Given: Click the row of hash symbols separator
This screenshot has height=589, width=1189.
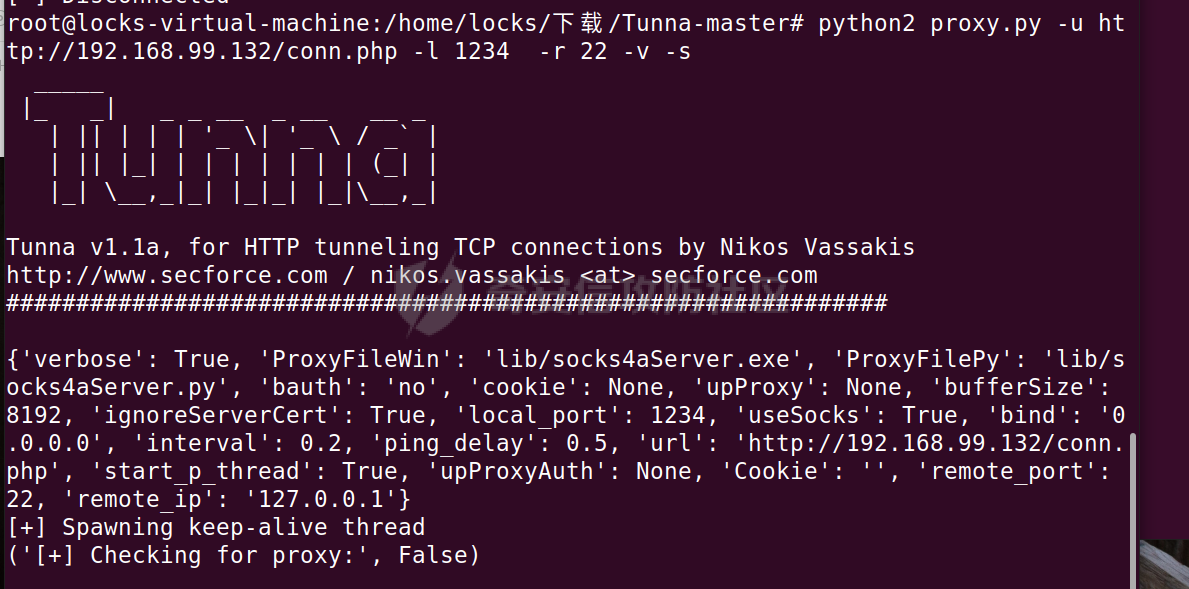Looking at the screenshot, I should click(447, 303).
